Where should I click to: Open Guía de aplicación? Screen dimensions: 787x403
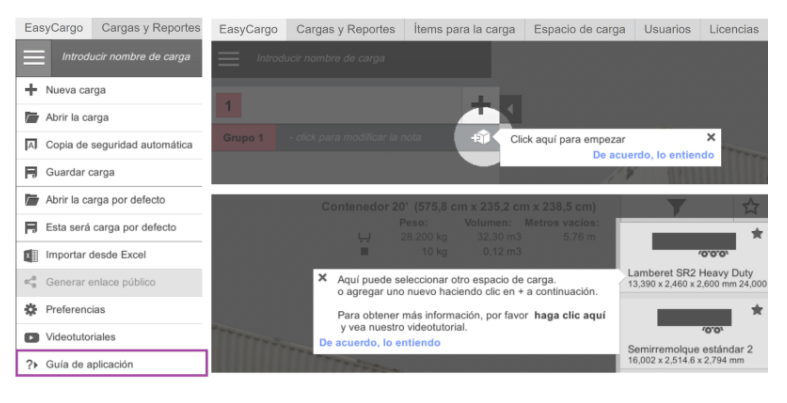tap(89, 364)
